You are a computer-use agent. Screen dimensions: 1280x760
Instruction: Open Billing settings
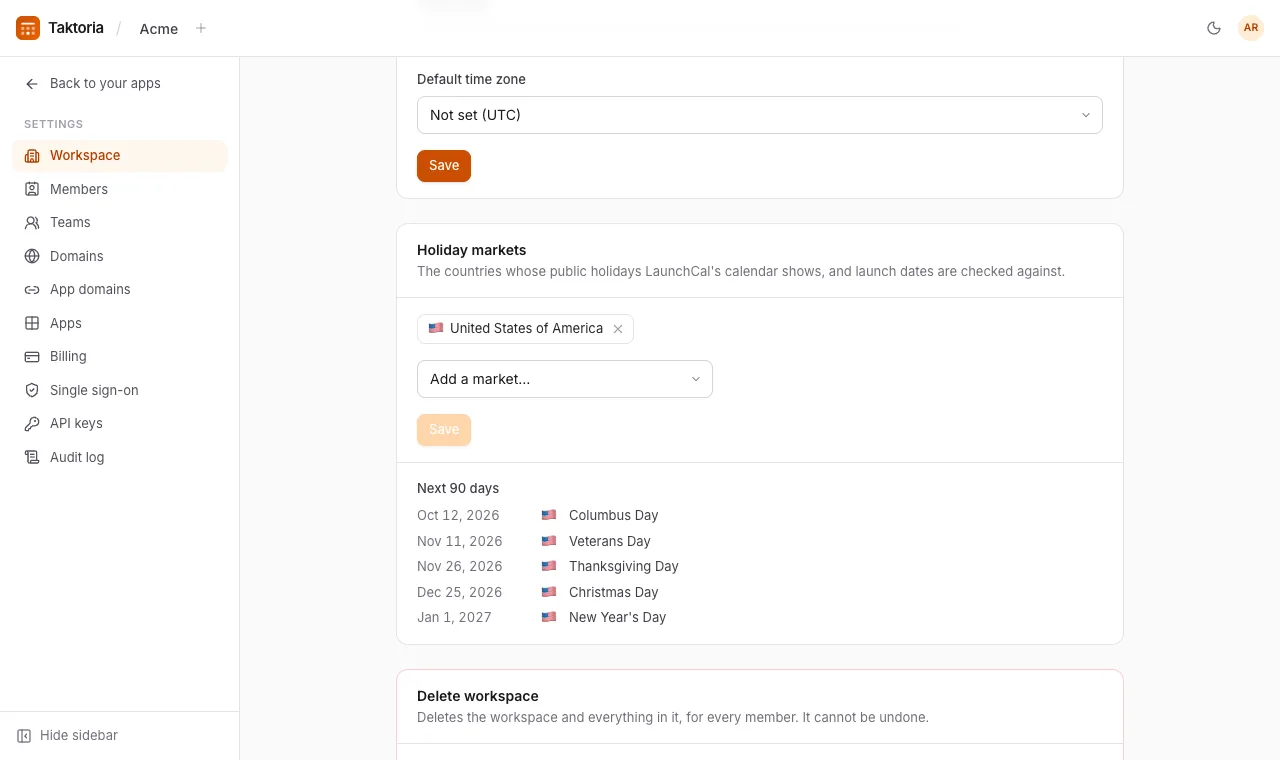(x=120, y=357)
